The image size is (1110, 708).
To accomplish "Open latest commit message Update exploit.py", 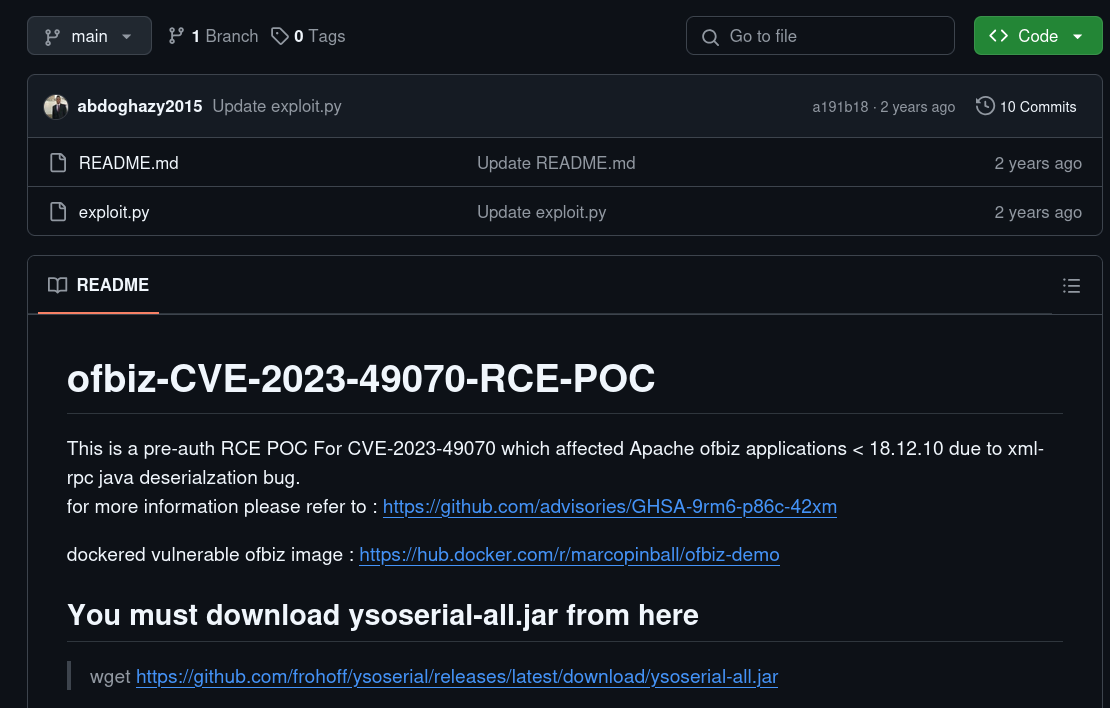I will pos(277,106).
